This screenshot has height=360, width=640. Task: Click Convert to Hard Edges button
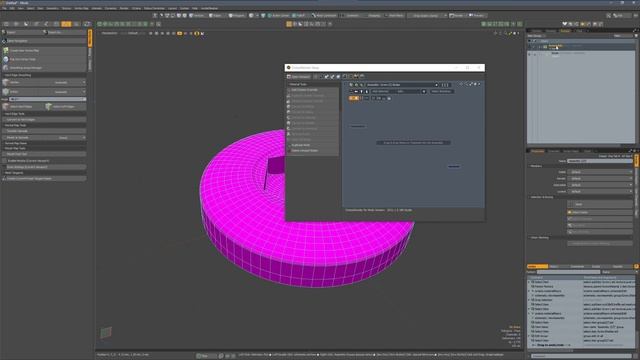pos(44,120)
